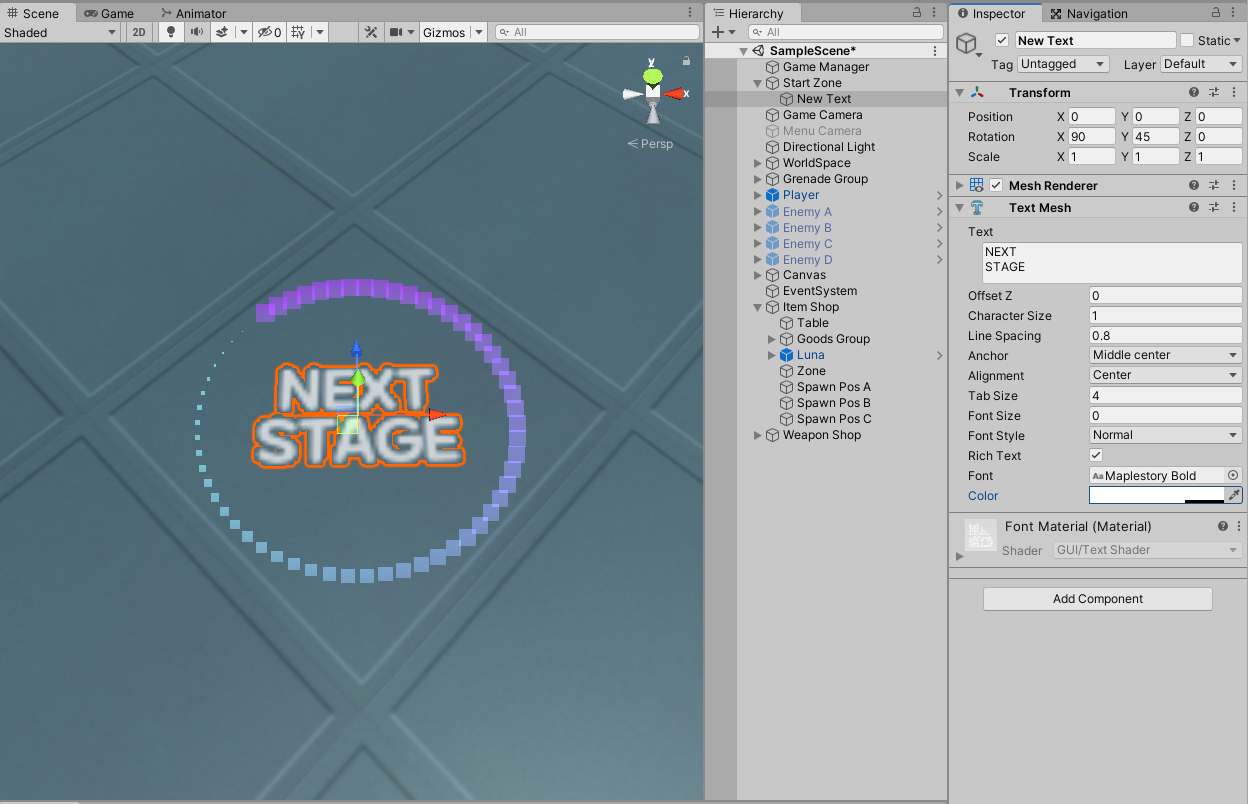This screenshot has height=804, width=1248.
Task: Click the Hierarchy search field
Action: tap(848, 32)
